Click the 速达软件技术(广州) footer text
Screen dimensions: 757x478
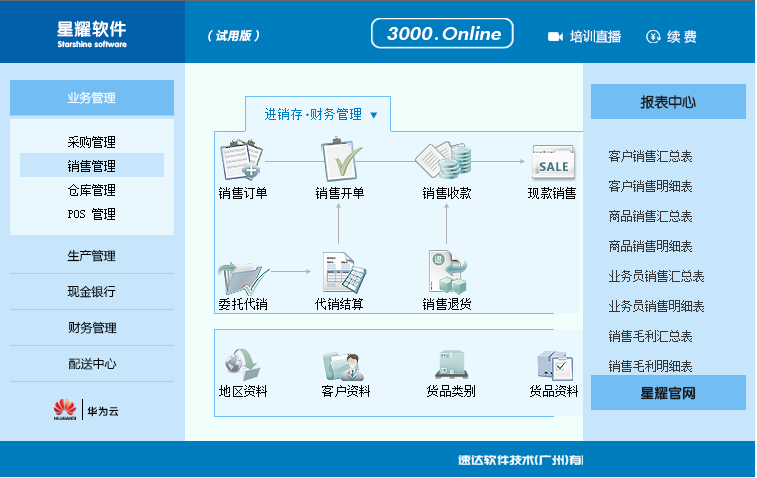(520, 460)
